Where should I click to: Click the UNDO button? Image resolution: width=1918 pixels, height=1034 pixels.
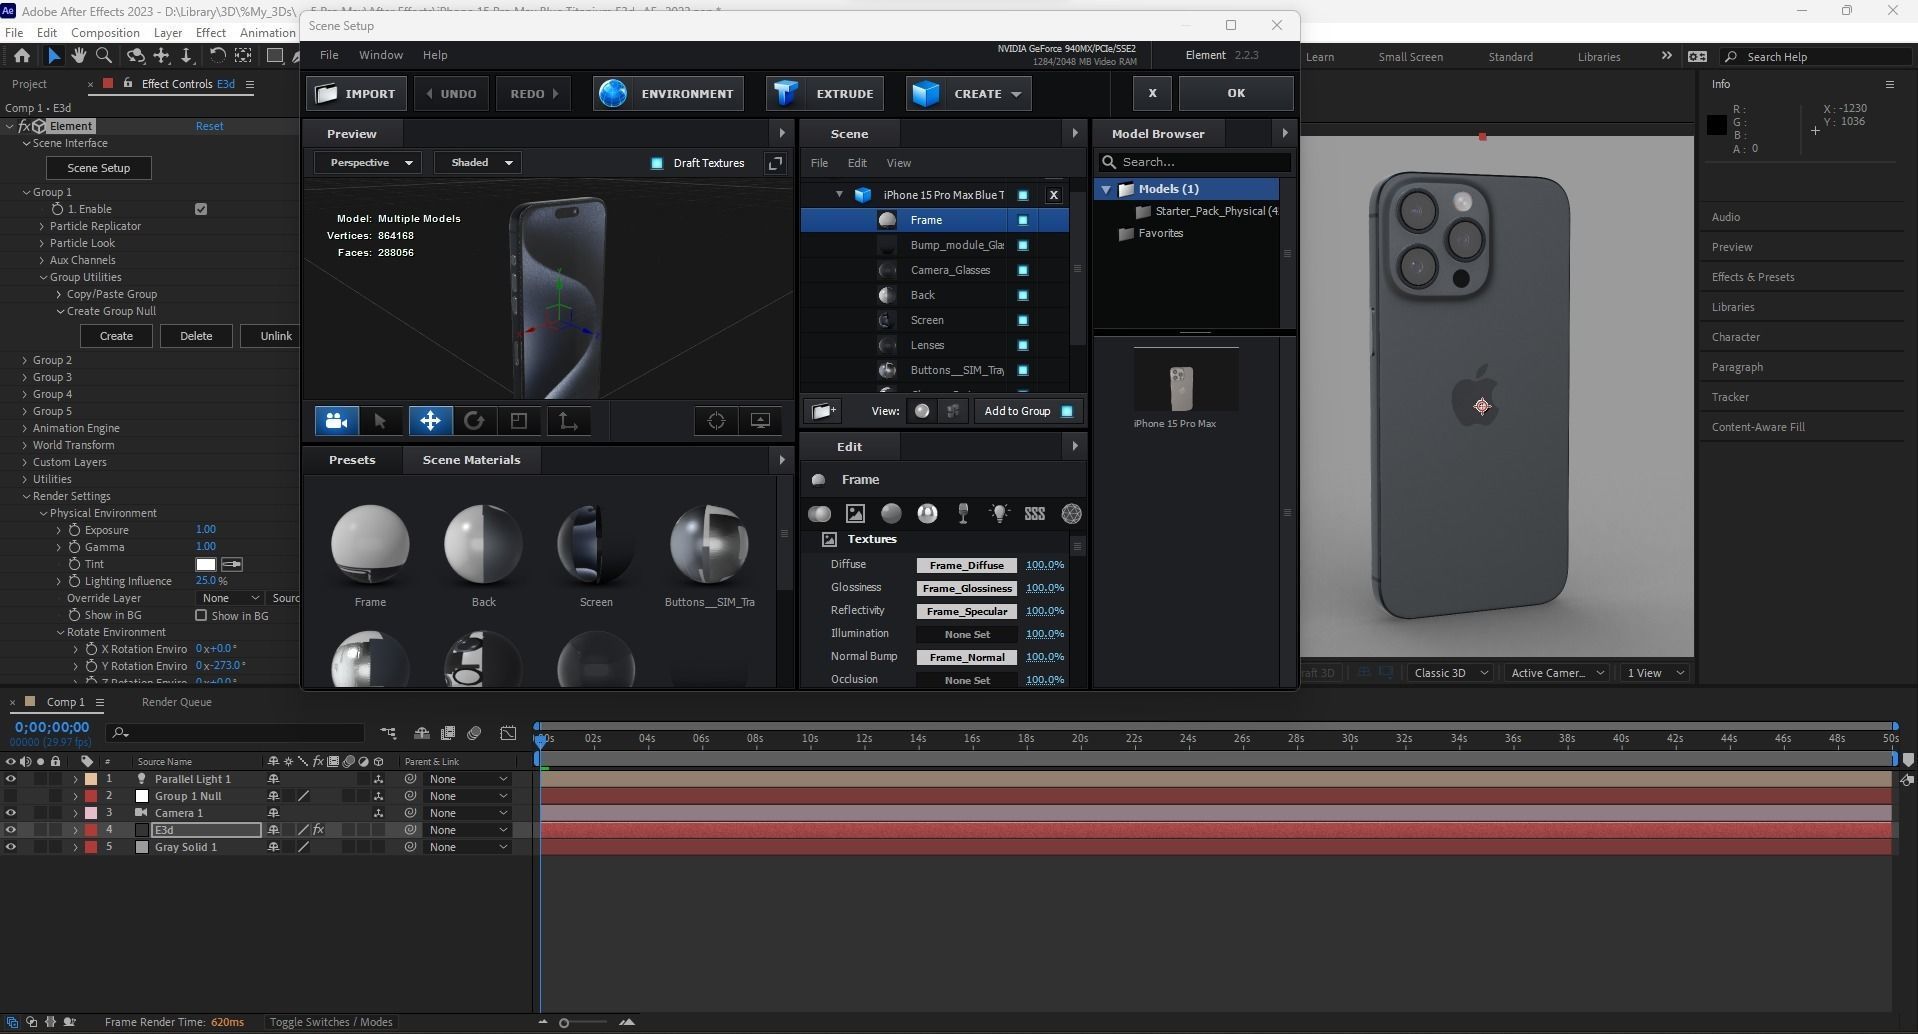(451, 94)
